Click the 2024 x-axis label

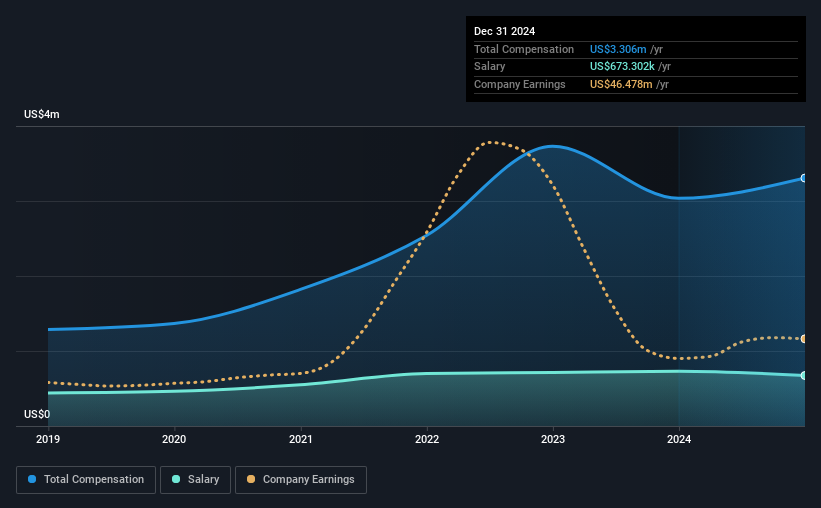click(679, 439)
